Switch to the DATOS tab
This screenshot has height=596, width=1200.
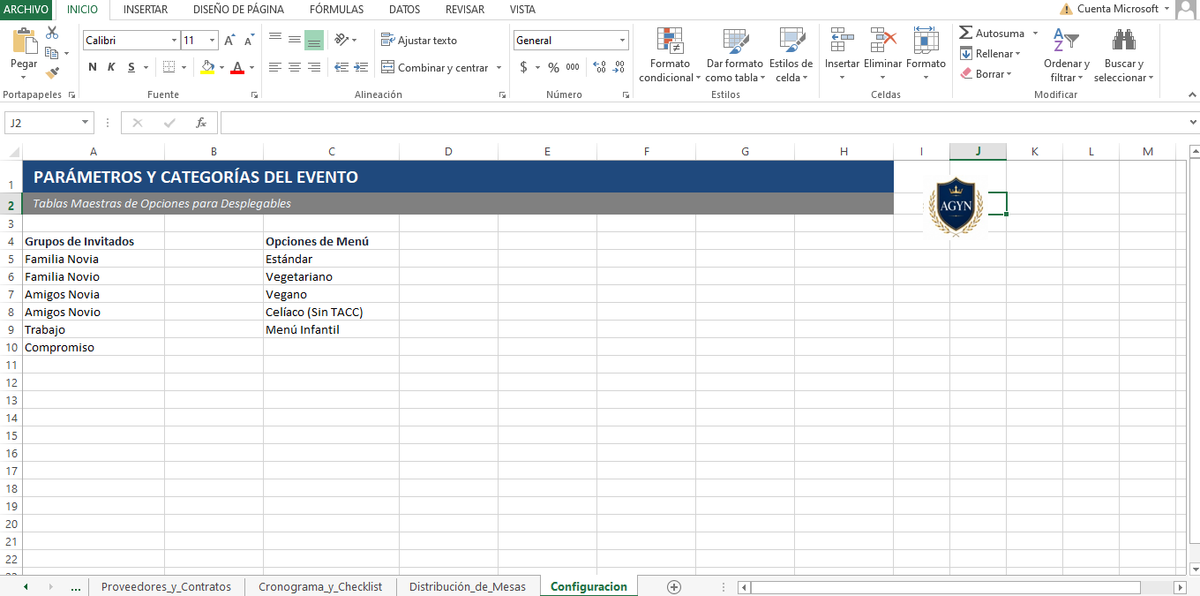tap(404, 9)
